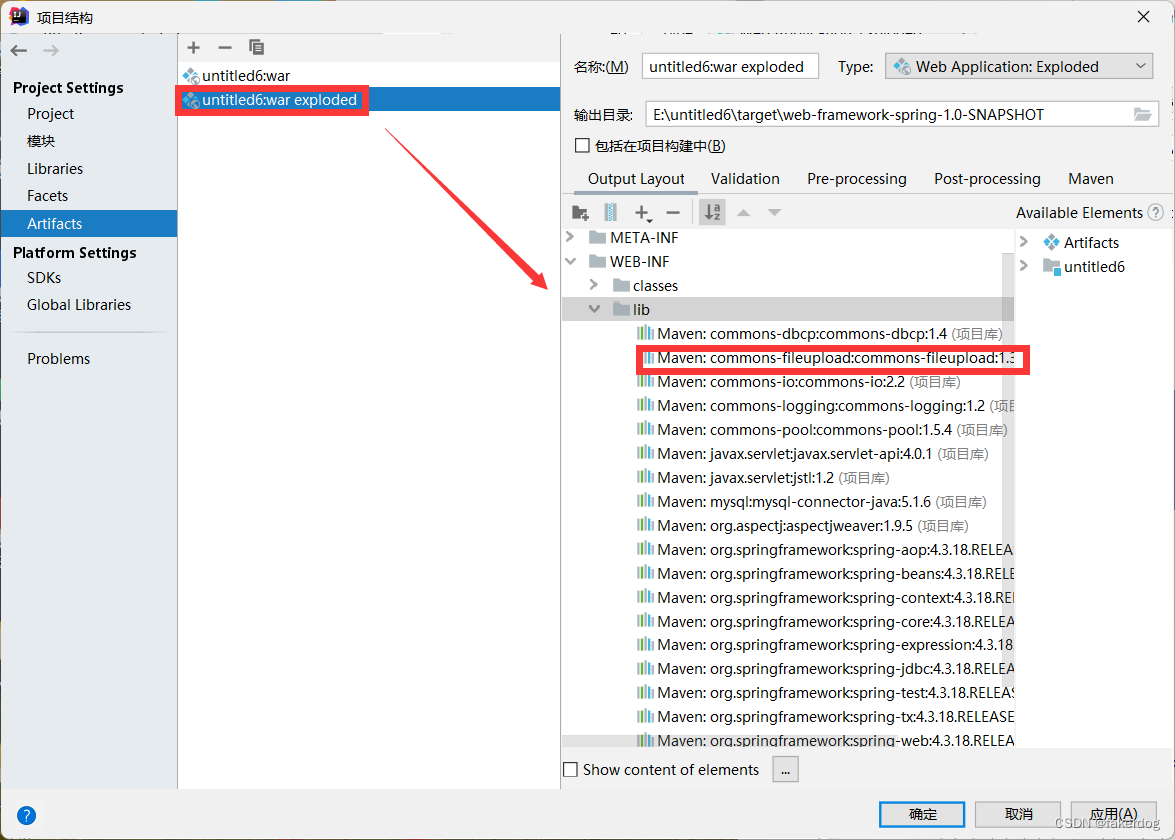1175x840 pixels.
Task: Copy the selected artifact using the copy icon
Action: click(x=256, y=47)
